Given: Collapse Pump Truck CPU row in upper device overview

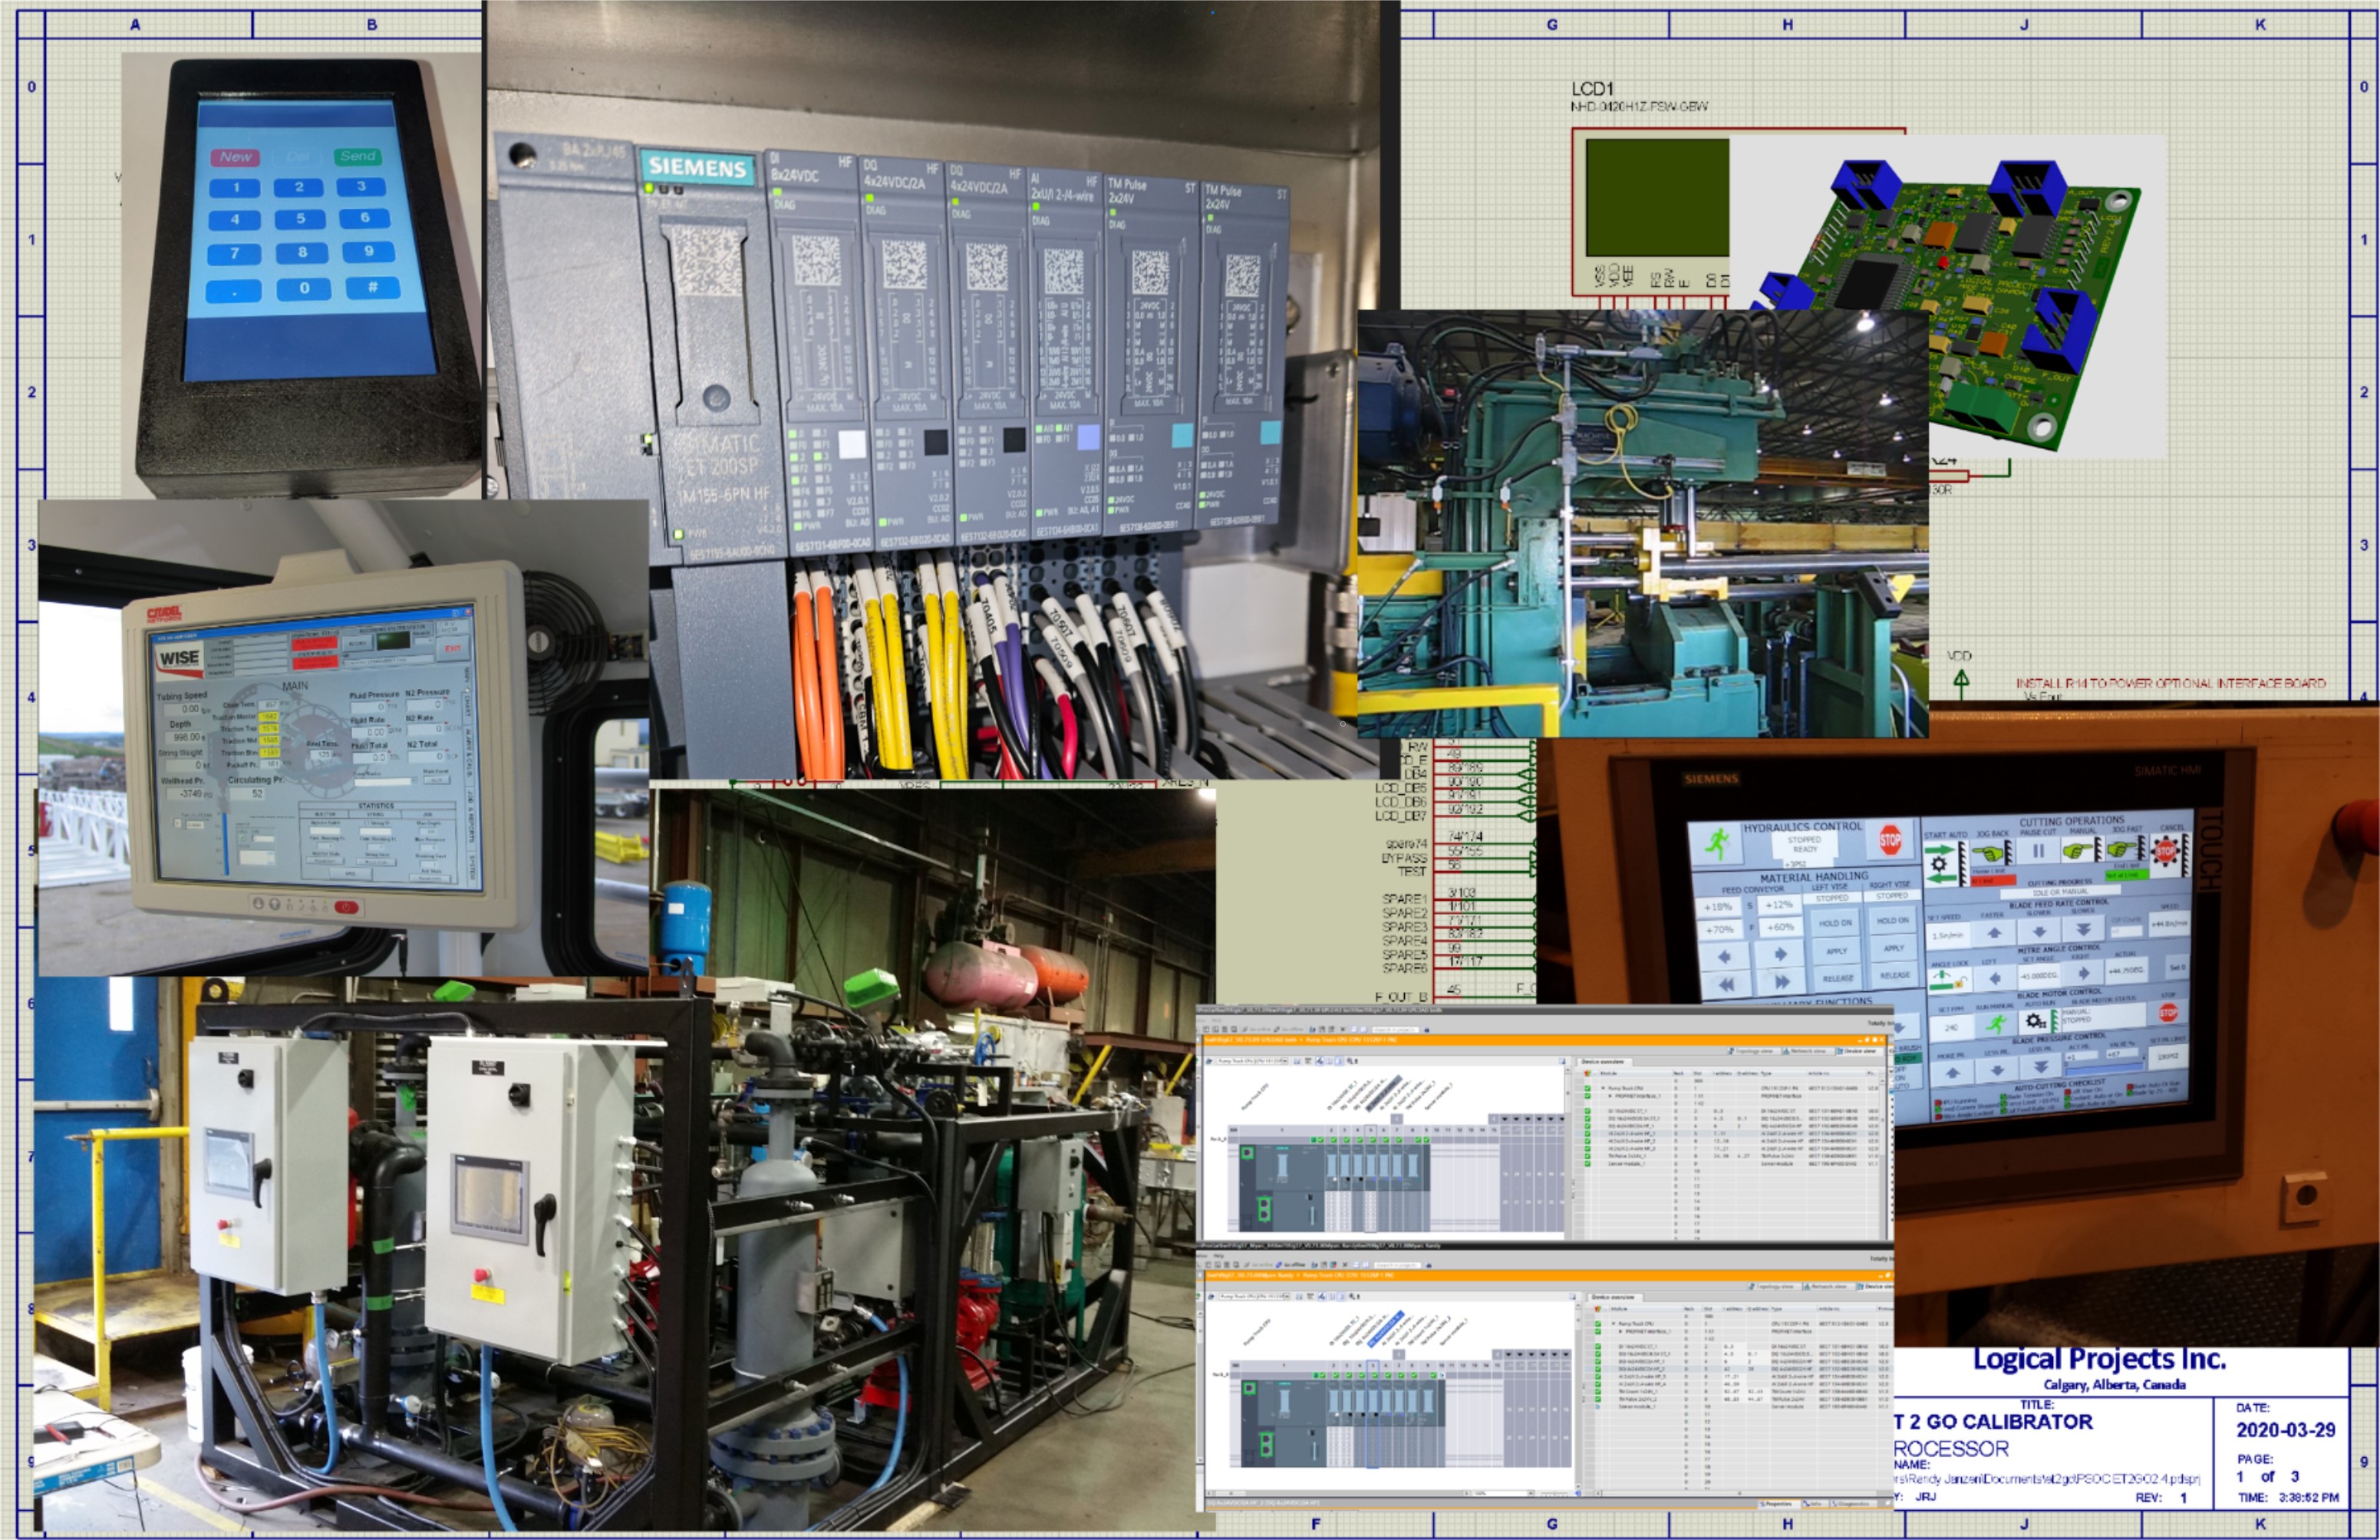Looking at the screenshot, I should (1603, 1089).
